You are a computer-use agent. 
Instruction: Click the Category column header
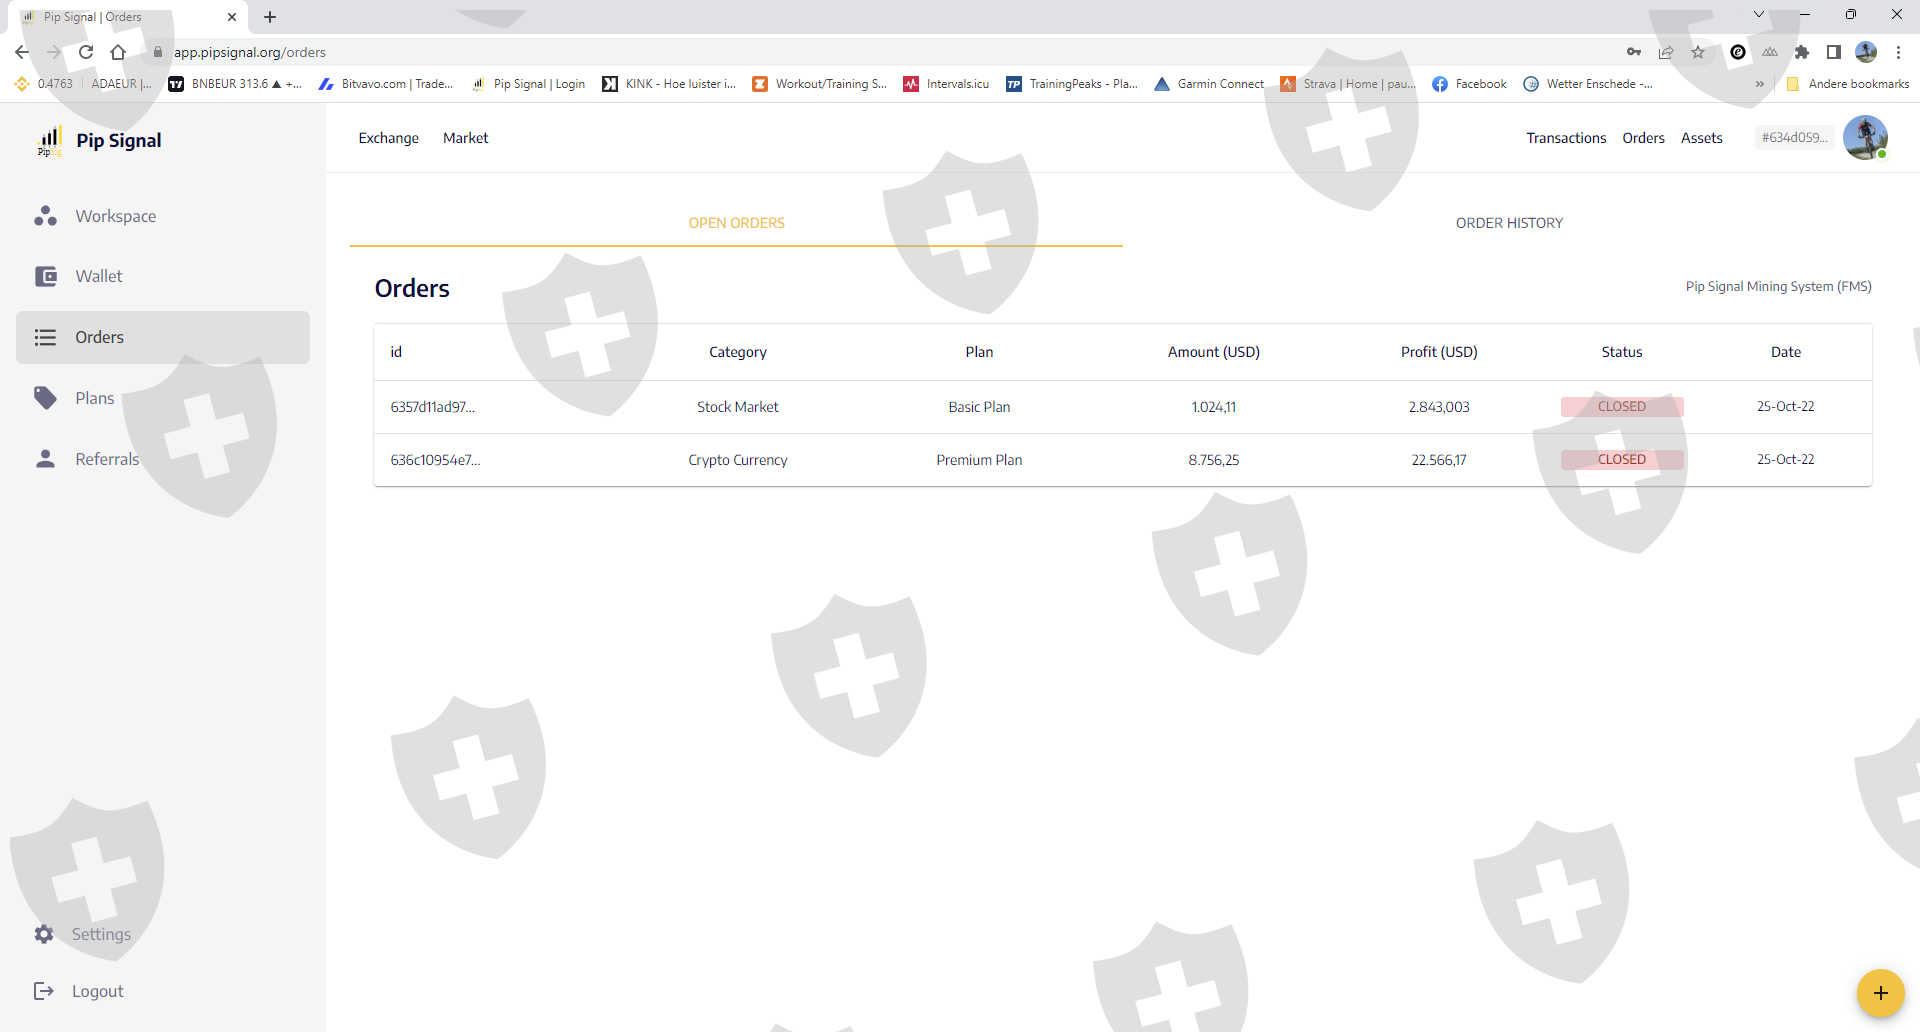point(738,352)
